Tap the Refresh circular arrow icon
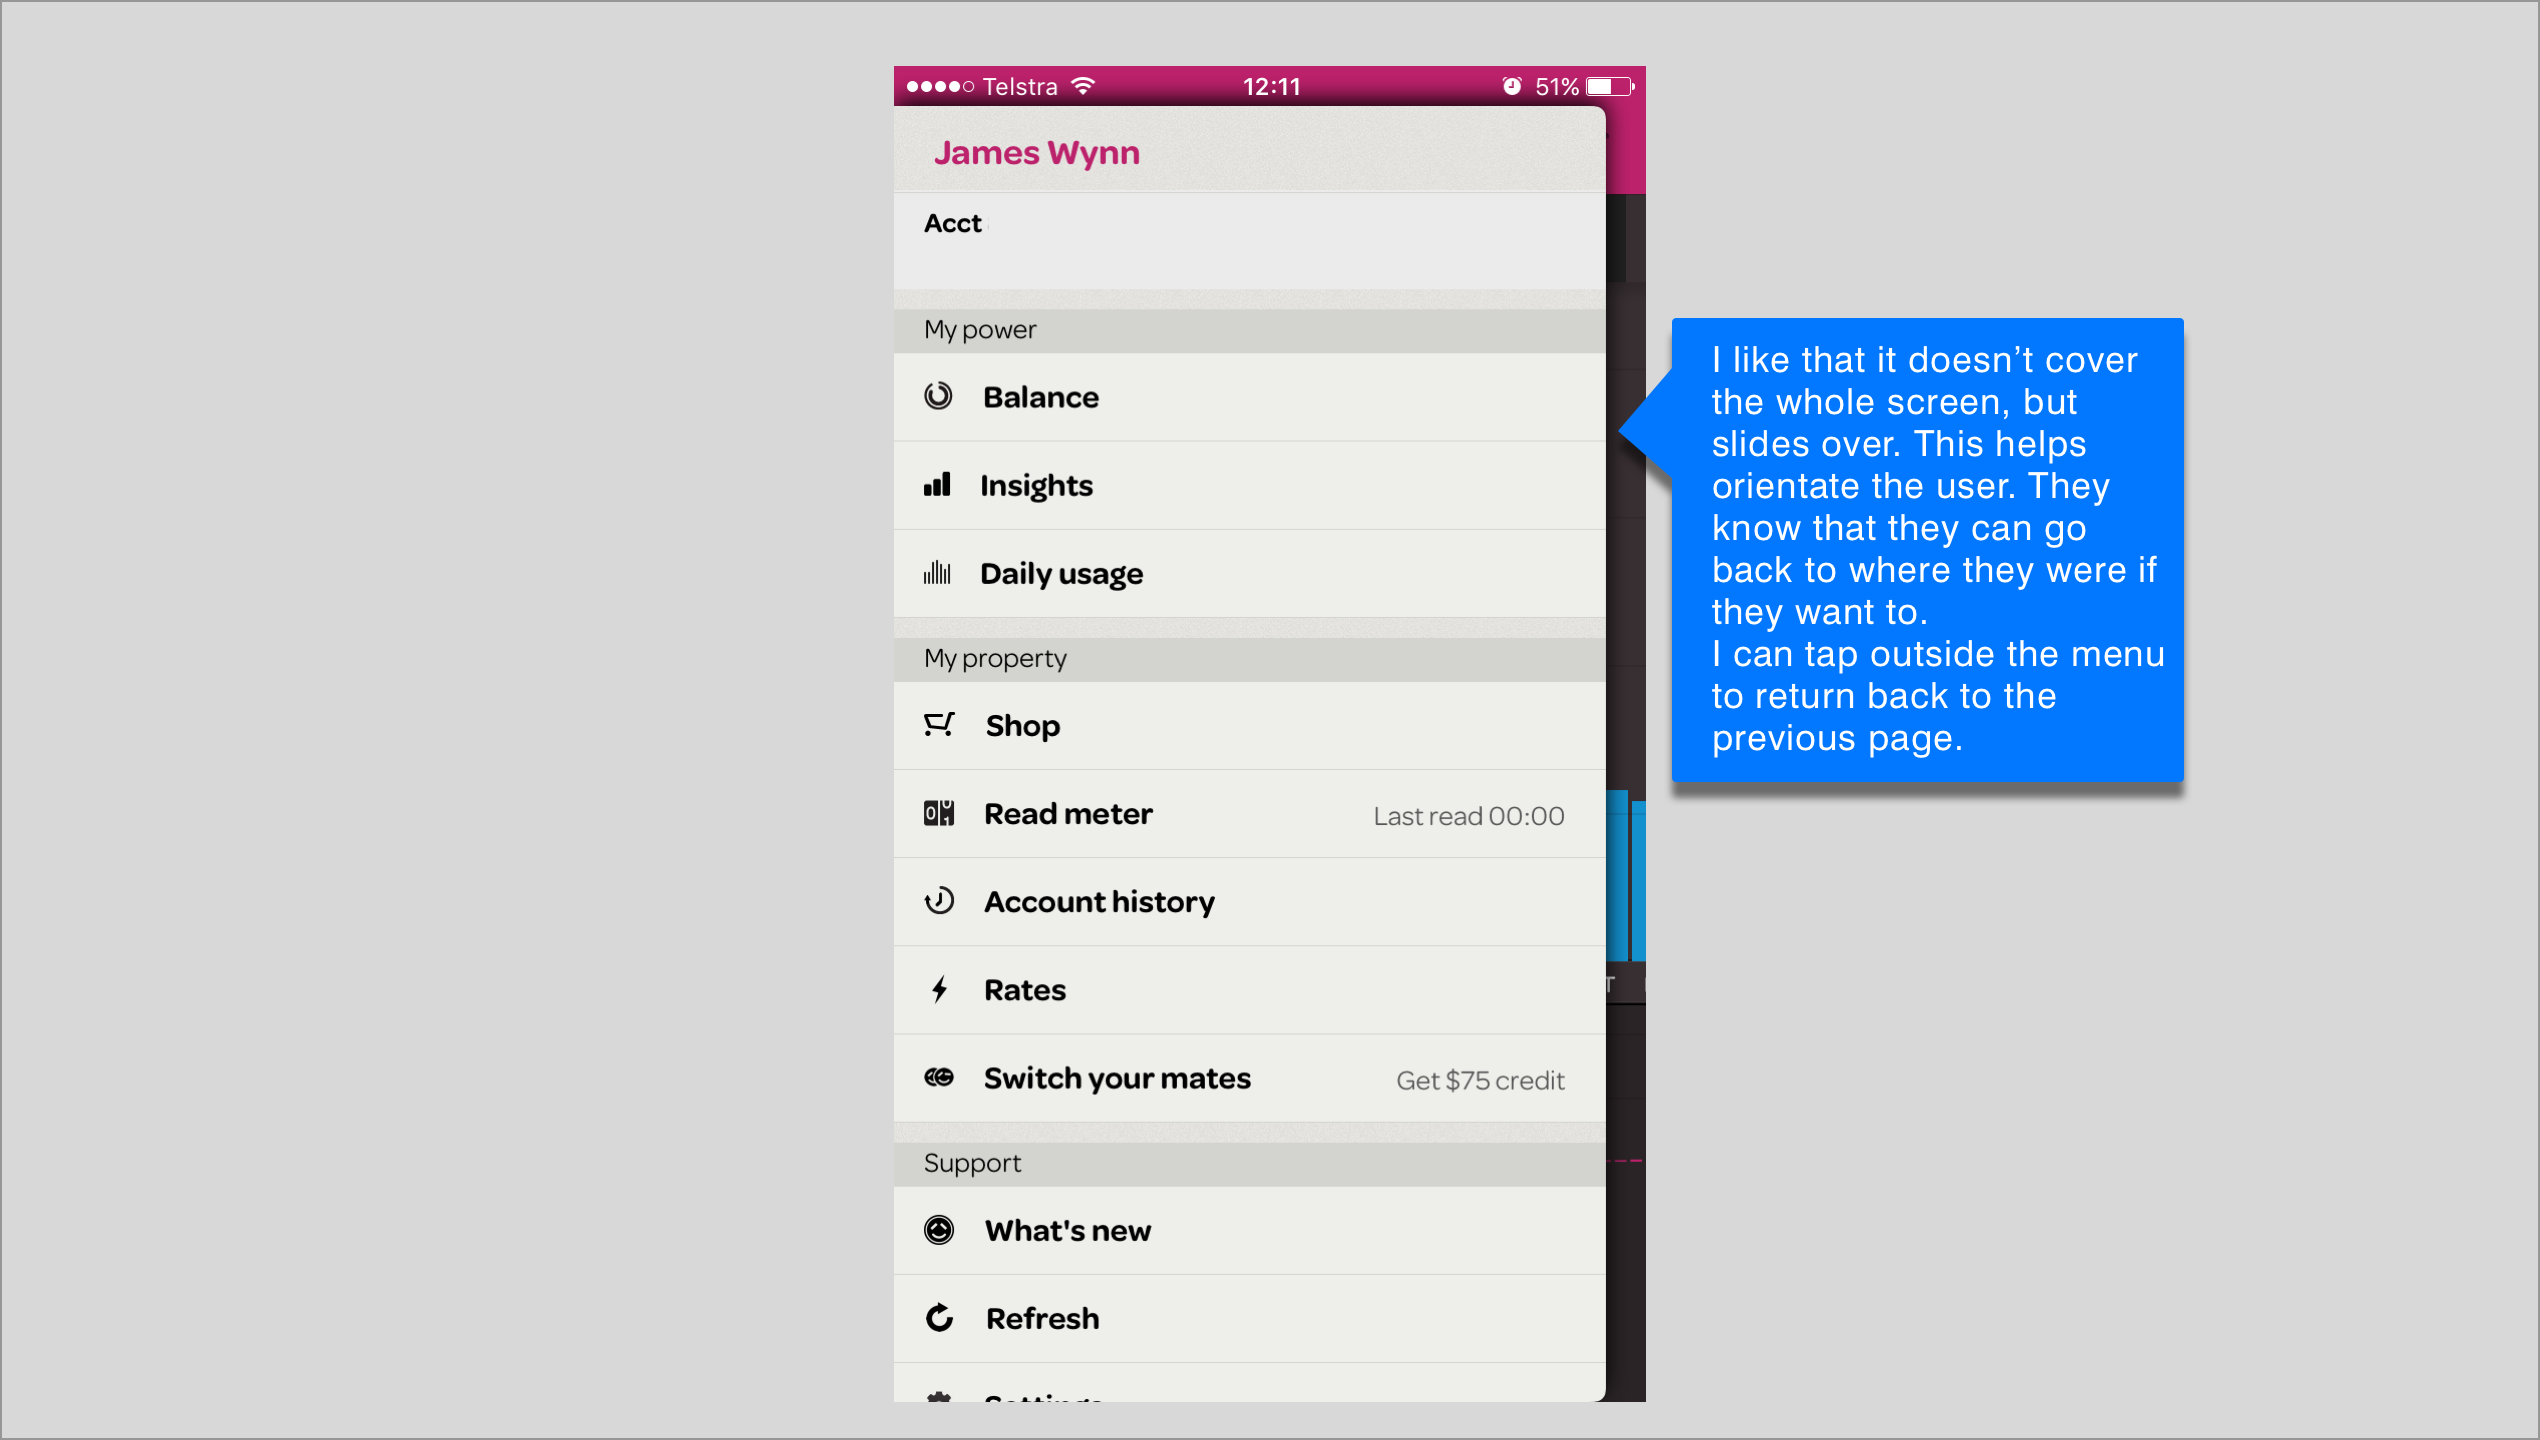Screen dimensions: 2540x1440 click(939, 1318)
